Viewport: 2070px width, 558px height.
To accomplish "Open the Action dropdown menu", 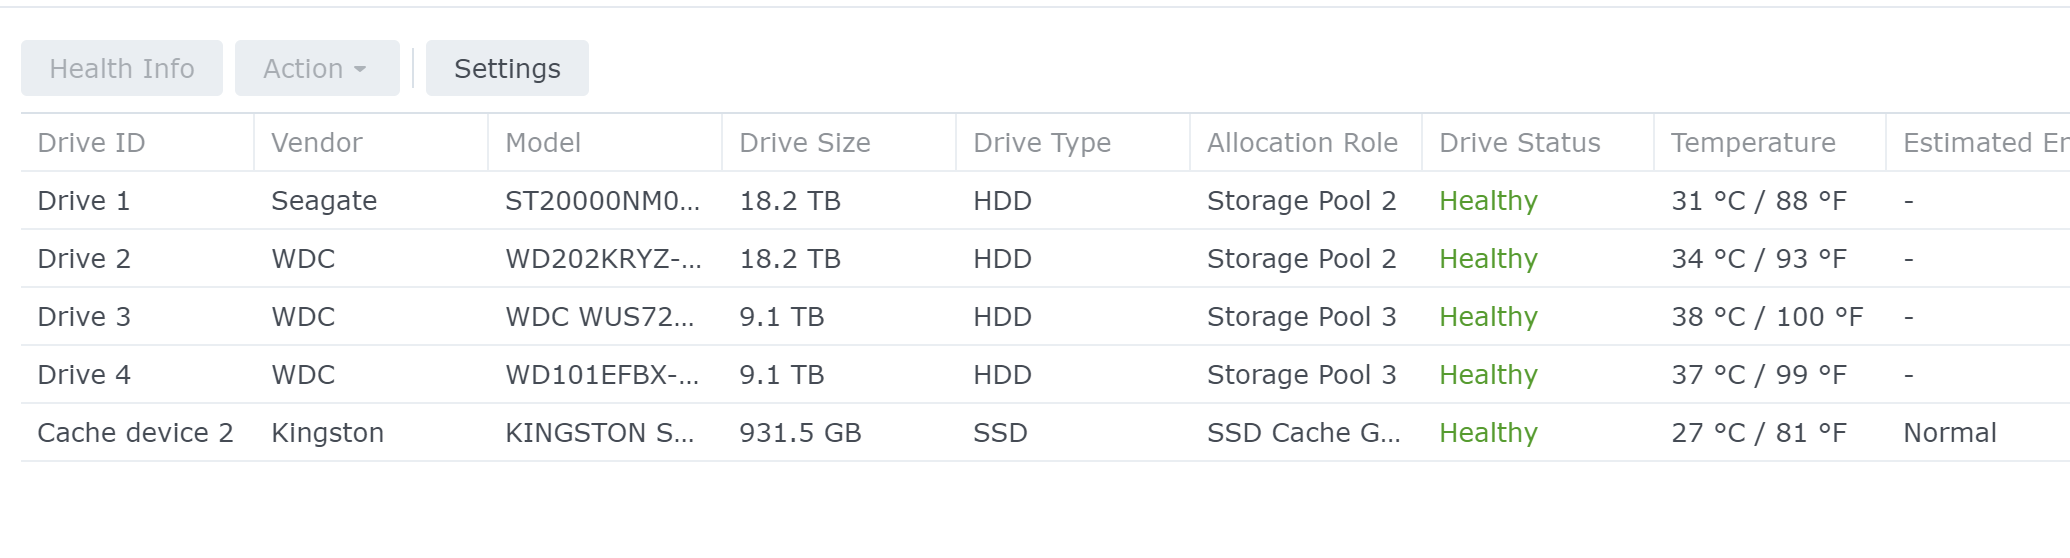I will tap(316, 69).
